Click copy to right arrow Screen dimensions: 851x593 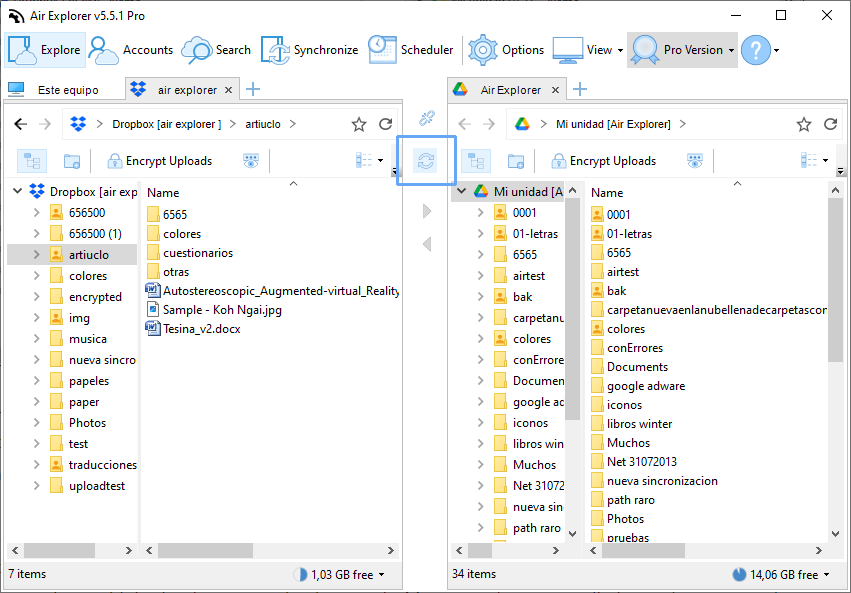pos(427,211)
